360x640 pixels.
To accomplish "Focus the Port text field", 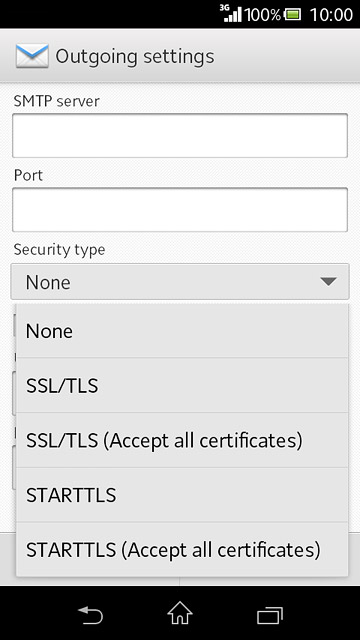I will (180, 210).
